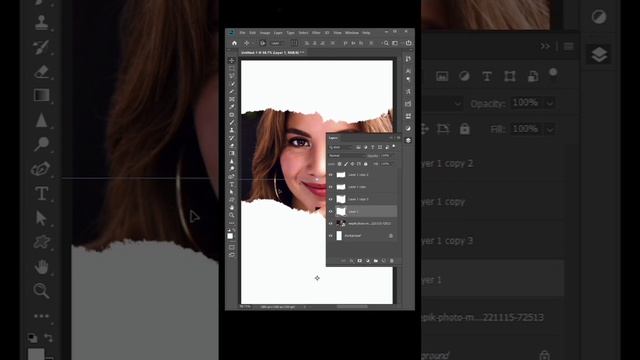Open the Layers icon in the collapsed dock
The width and height of the screenshot is (640, 360).
(408, 140)
